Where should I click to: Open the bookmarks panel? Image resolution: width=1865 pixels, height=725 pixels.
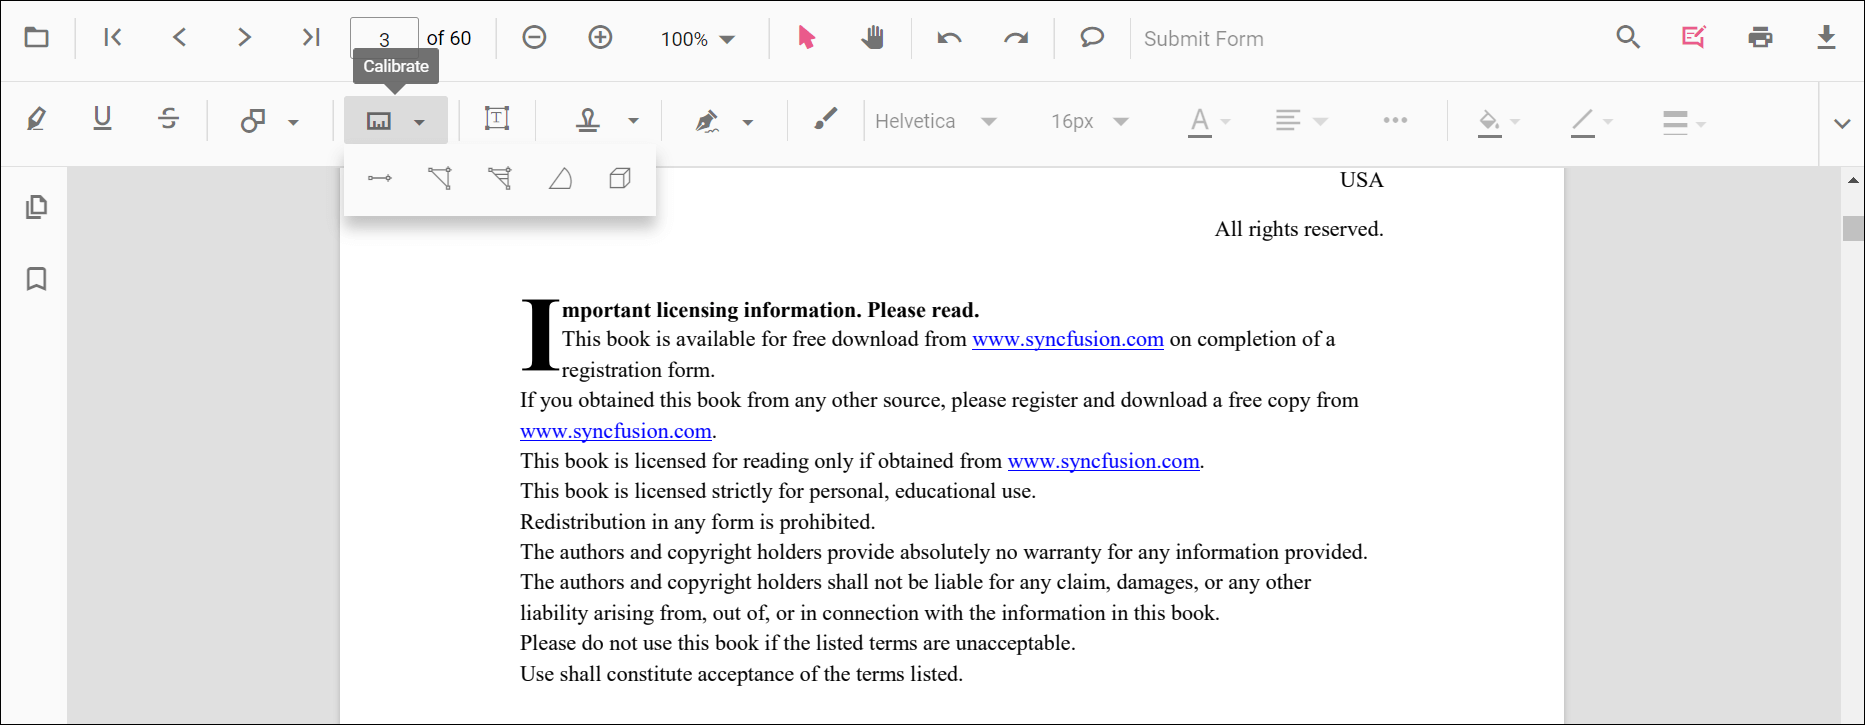tap(37, 279)
